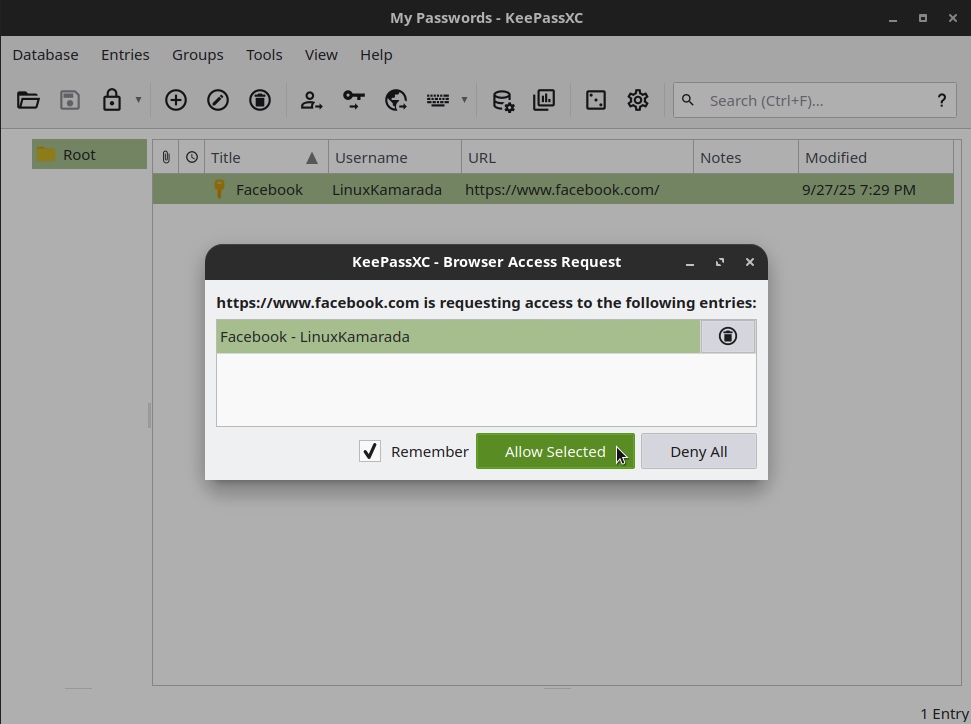This screenshot has width=971, height=724.
Task: Open the Tools menu
Action: coord(264,55)
